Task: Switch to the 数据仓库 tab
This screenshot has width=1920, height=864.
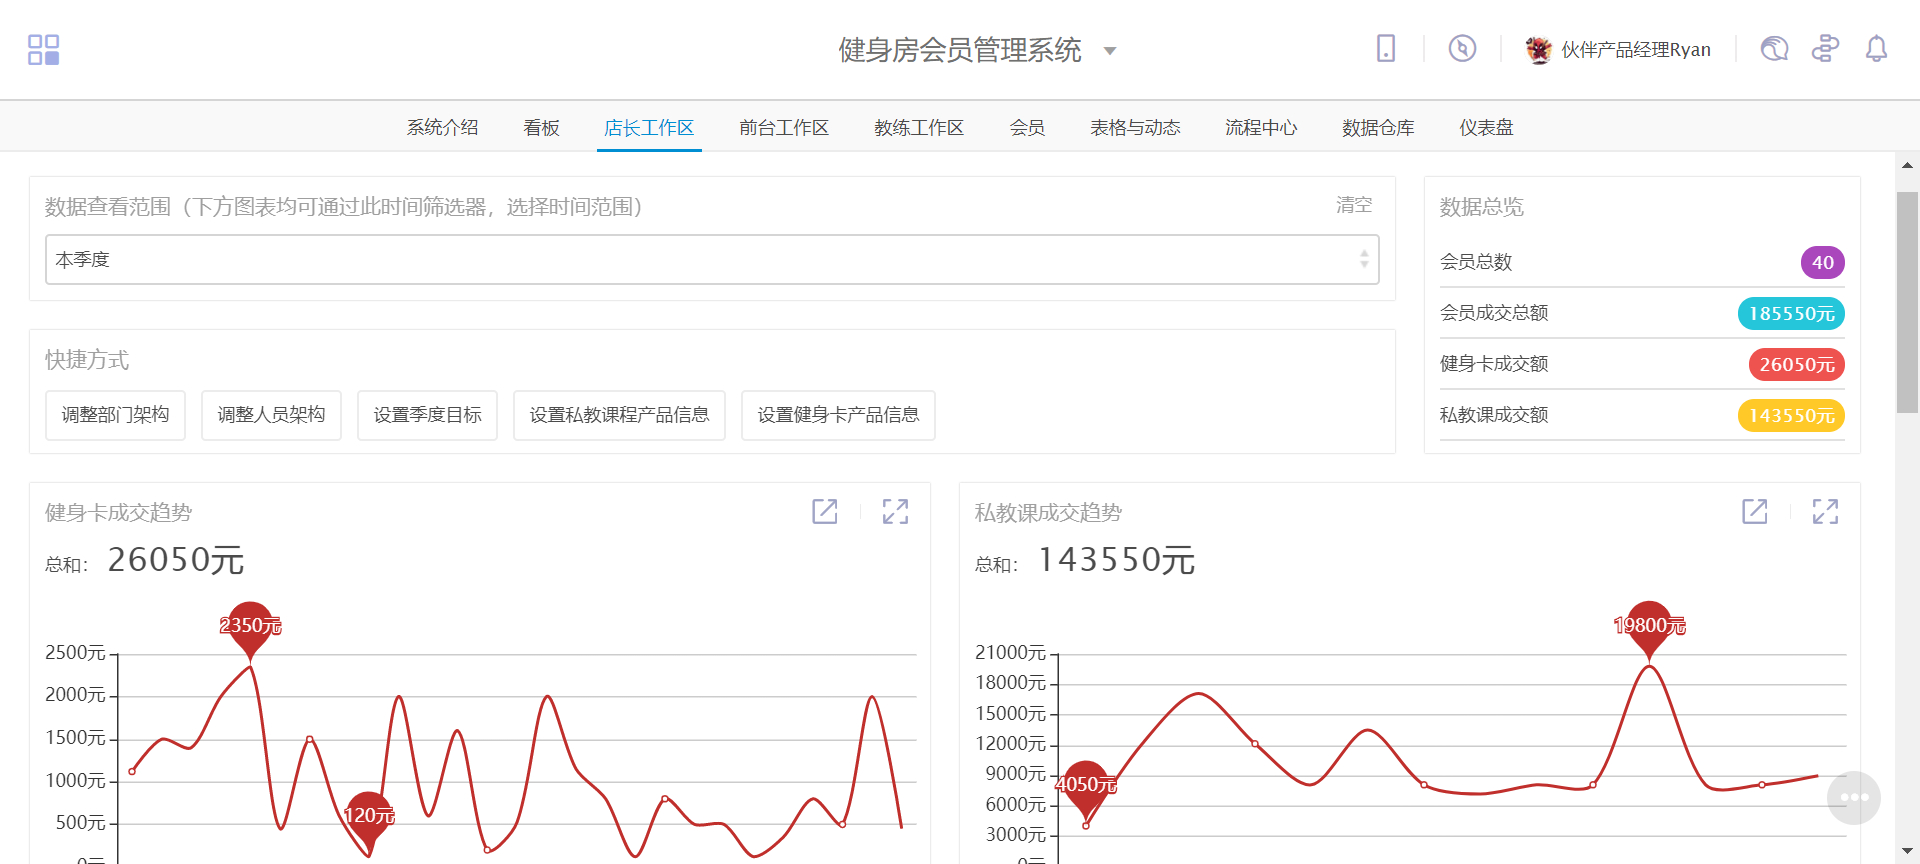Action: (x=1377, y=128)
